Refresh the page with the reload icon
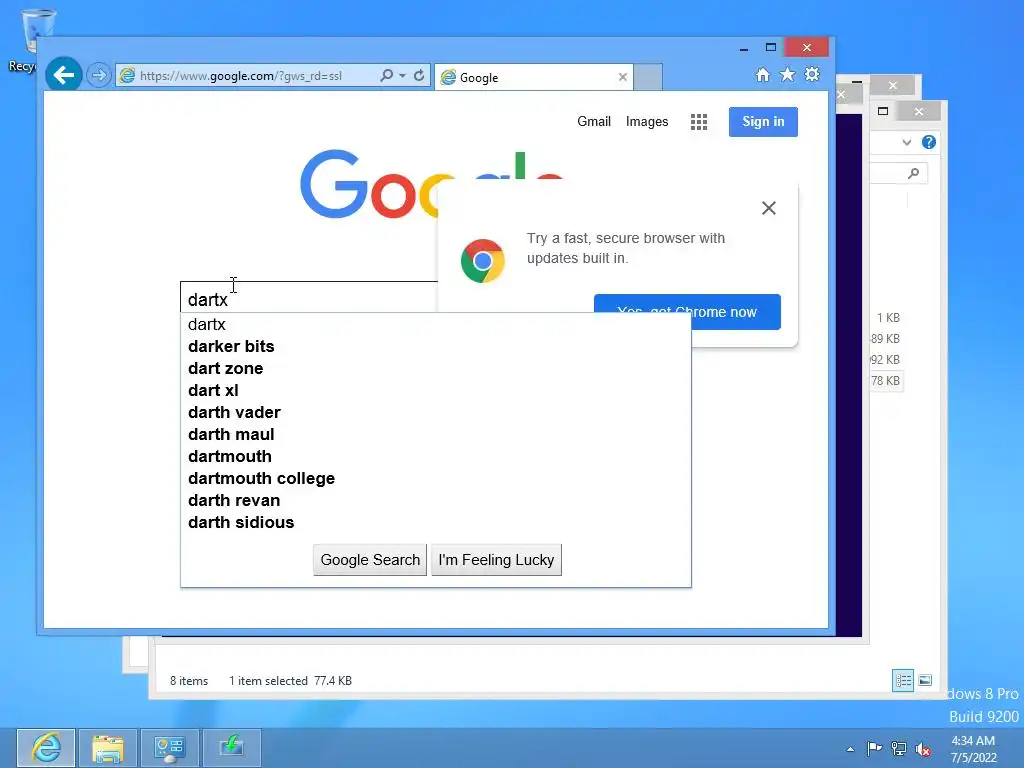 (x=419, y=75)
